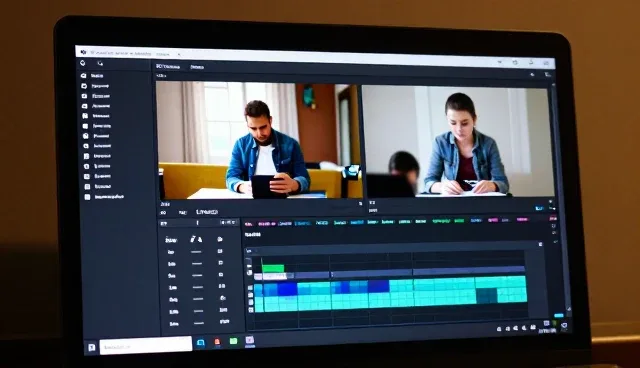
Task: Click the small cyan button below the timeline
Action: point(558,315)
